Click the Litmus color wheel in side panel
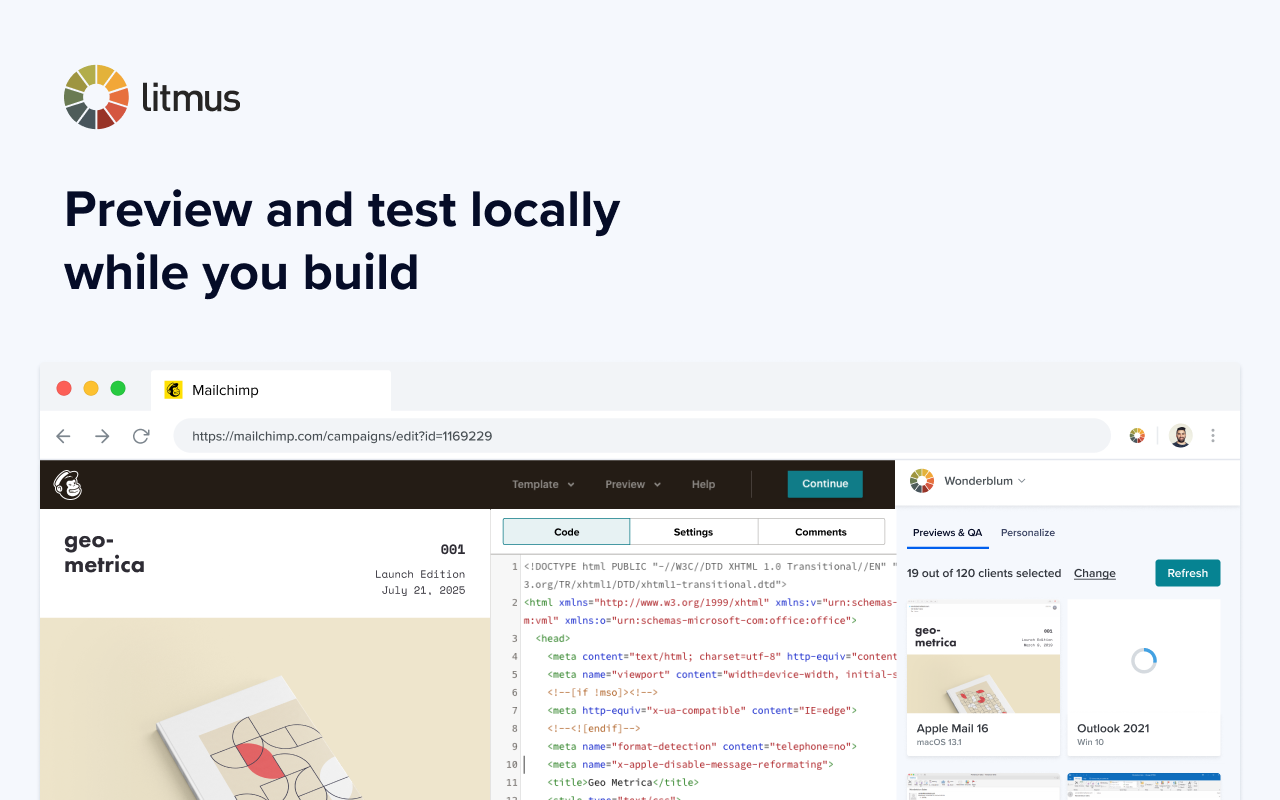The width and height of the screenshot is (1280, 800). [x=921, y=481]
